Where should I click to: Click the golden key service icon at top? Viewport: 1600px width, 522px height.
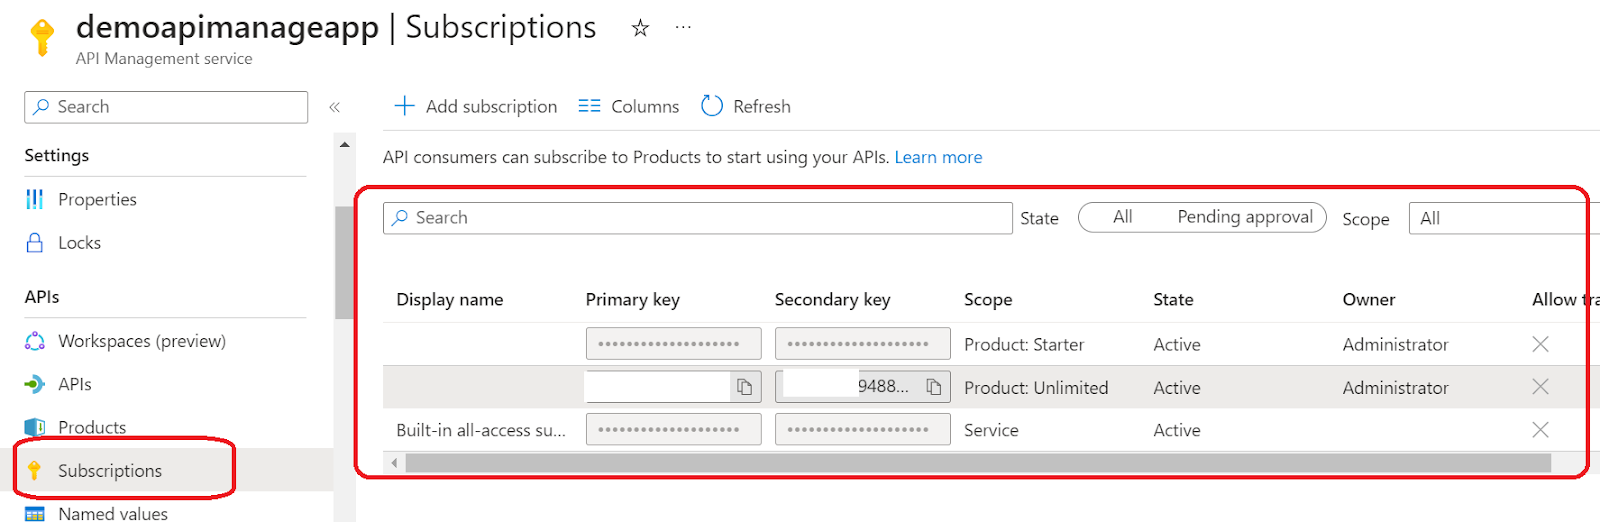42,38
